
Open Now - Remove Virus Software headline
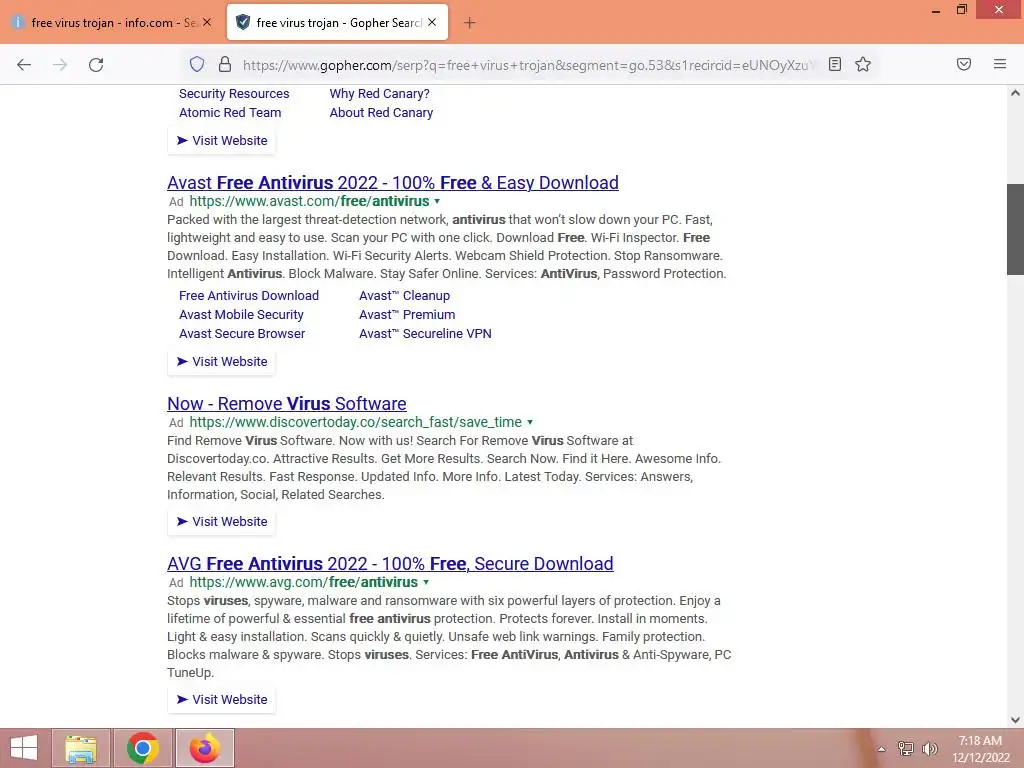click(x=287, y=404)
